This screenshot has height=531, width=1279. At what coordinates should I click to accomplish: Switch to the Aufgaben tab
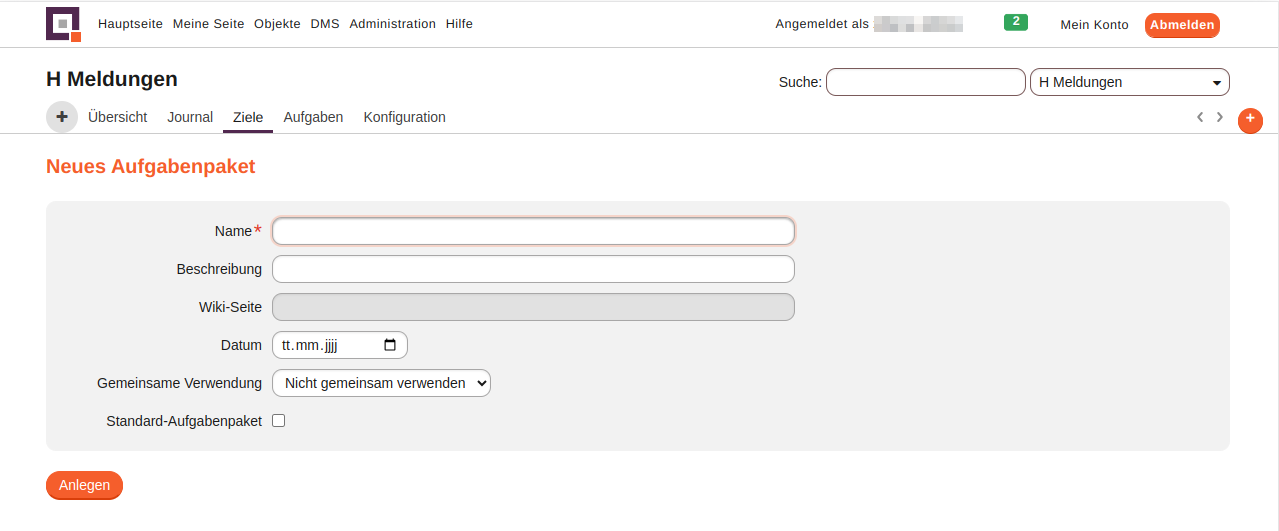(x=313, y=117)
